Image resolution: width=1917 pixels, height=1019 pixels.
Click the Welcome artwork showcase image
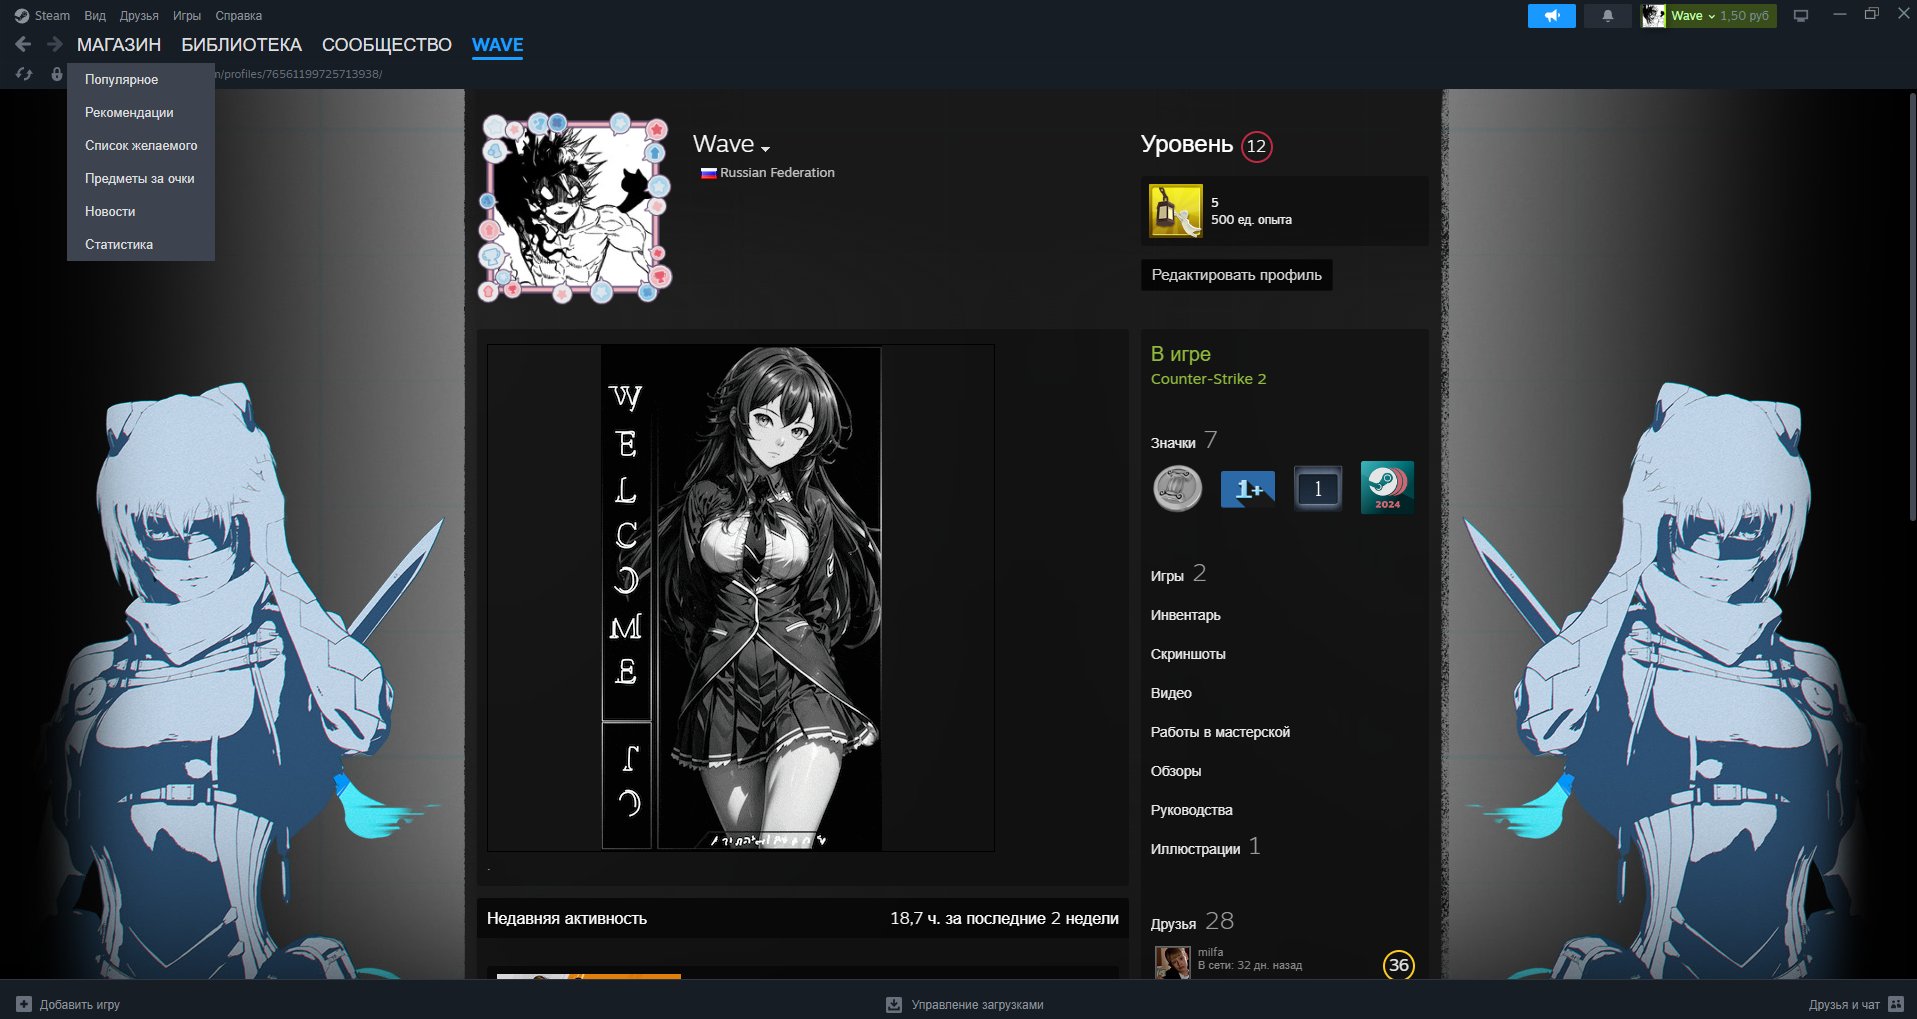point(741,598)
